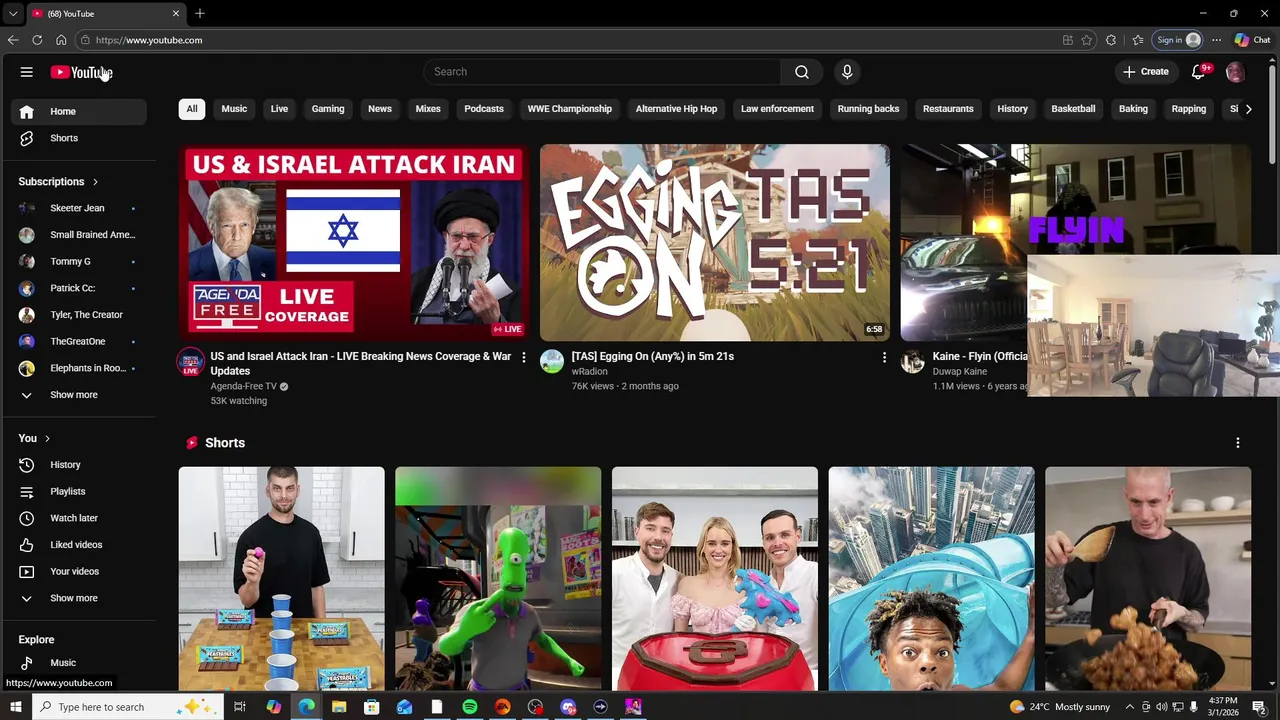Open a new browser tab
This screenshot has width=1280, height=720.
tap(200, 14)
